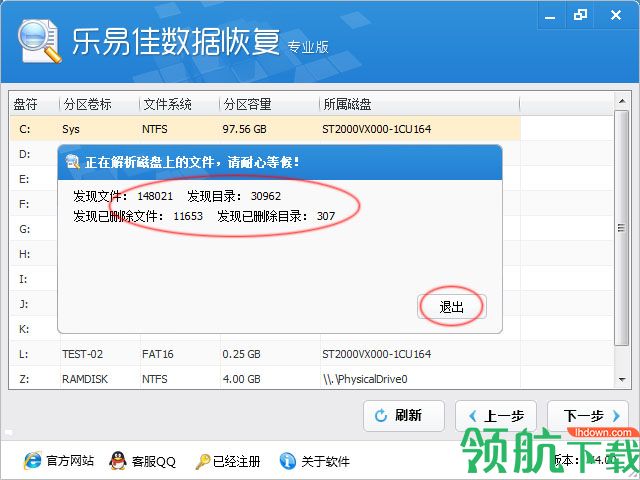Image resolution: width=640 pixels, height=480 pixels.
Task: Click the \\.\PhysicalDrive0 disk cell
Action: [365, 379]
